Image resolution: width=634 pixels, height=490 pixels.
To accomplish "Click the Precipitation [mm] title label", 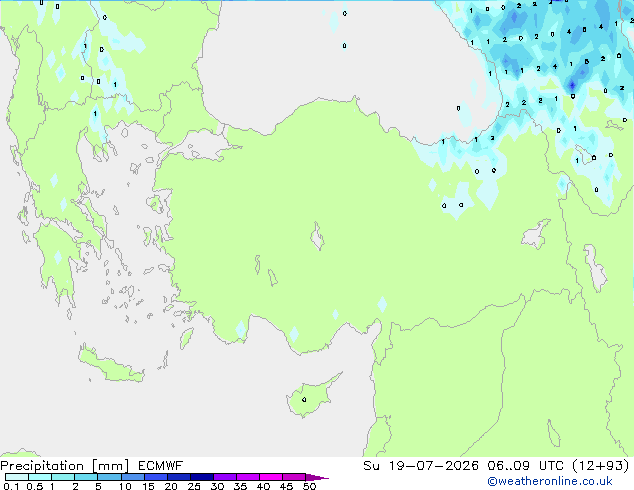I will (65, 466).
